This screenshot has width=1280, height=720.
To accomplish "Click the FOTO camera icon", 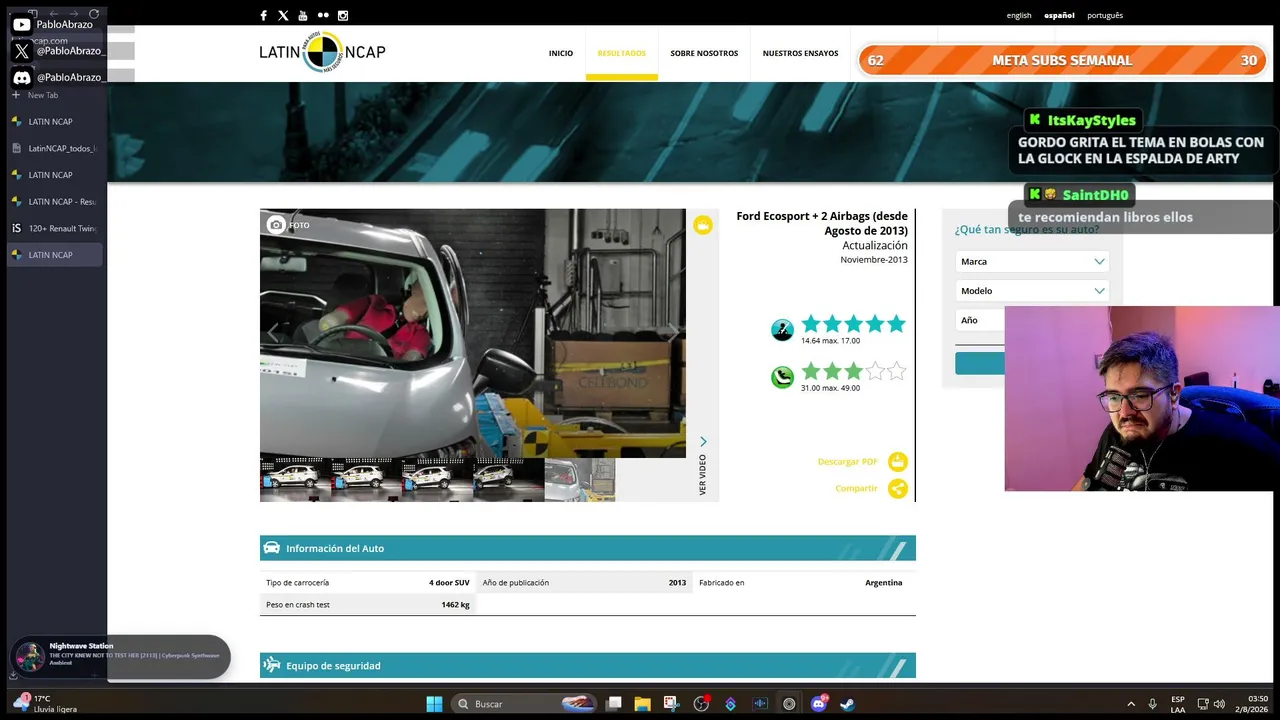I will (276, 225).
